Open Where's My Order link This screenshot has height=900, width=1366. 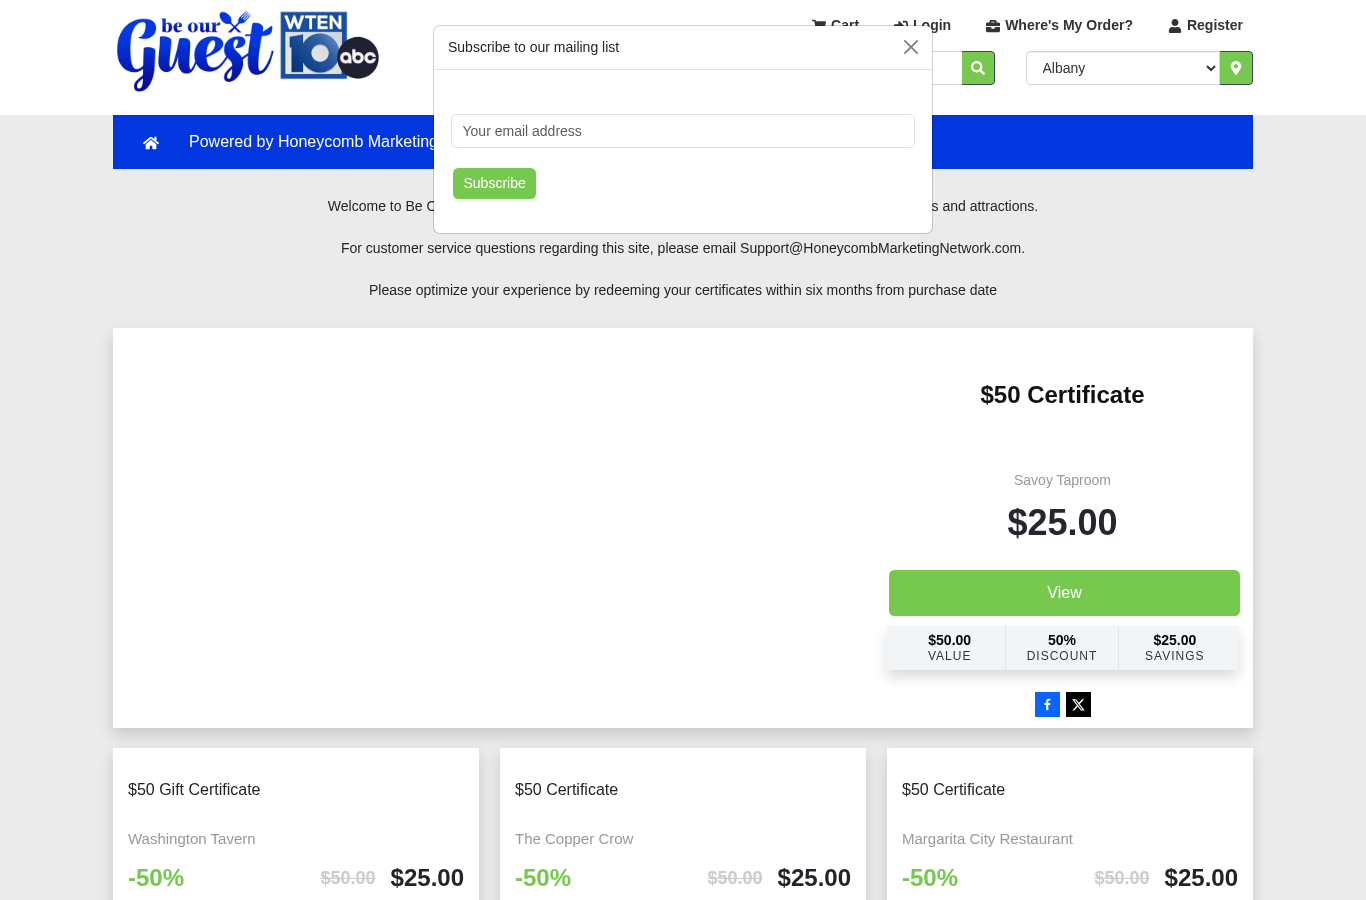pos(1059,25)
